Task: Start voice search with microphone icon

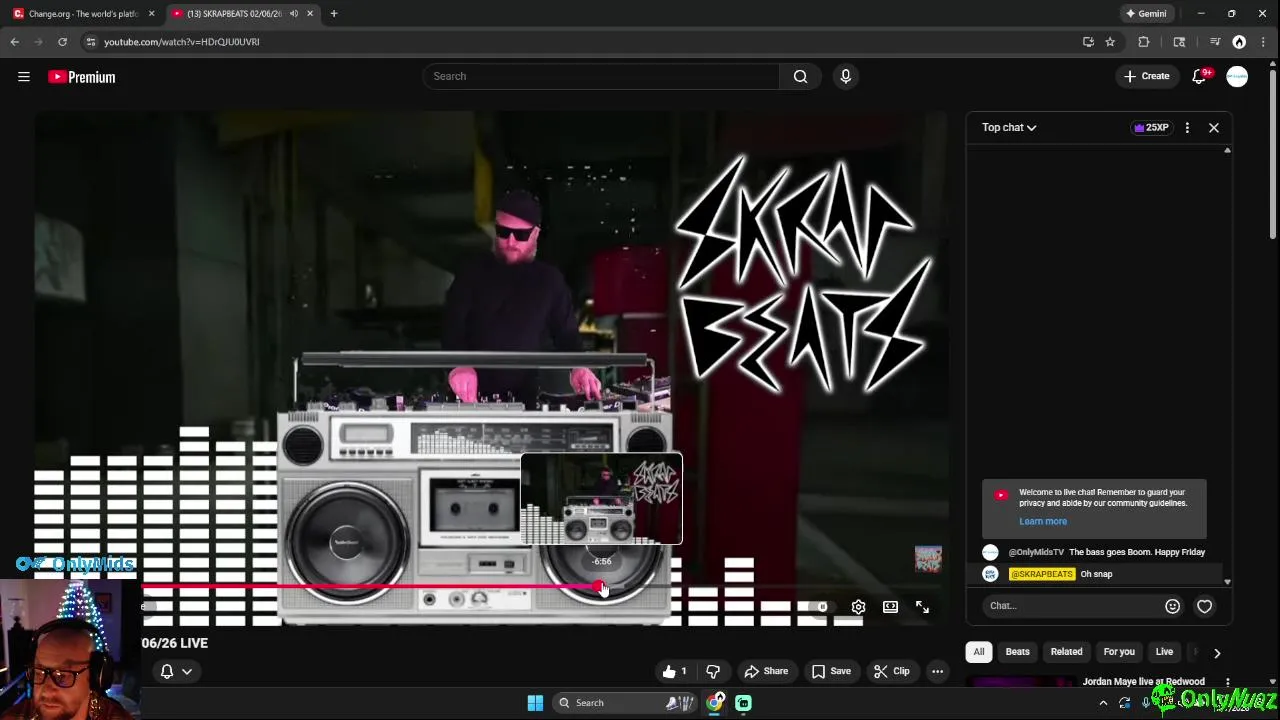Action: point(845,76)
